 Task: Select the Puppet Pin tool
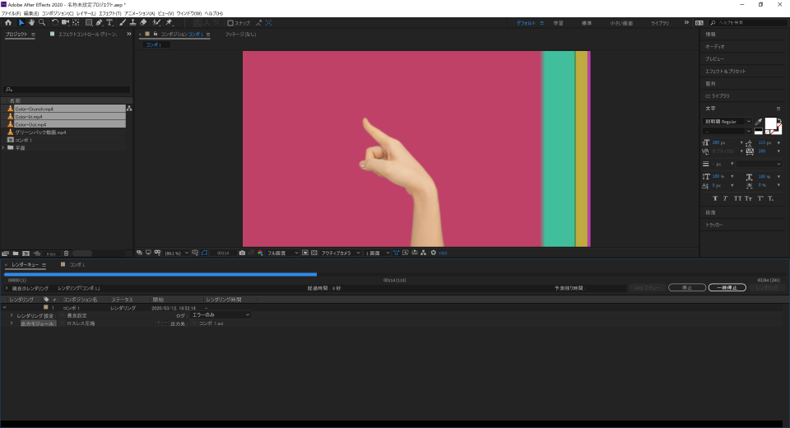coord(169,23)
